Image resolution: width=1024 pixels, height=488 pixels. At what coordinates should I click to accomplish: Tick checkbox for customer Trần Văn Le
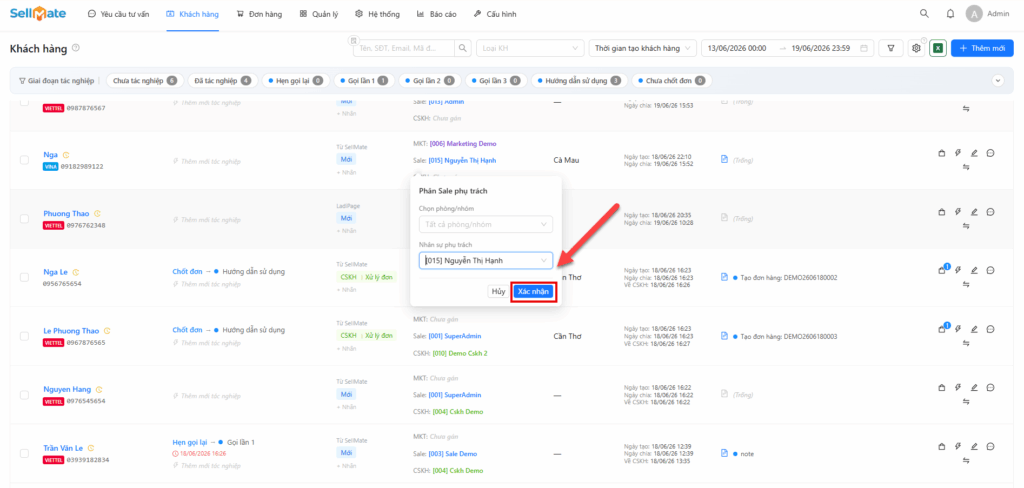click(24, 453)
